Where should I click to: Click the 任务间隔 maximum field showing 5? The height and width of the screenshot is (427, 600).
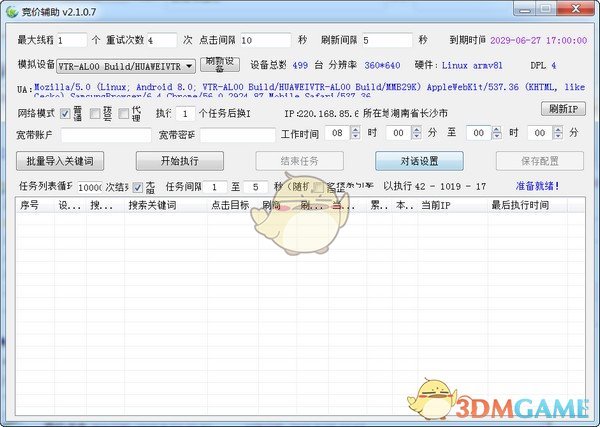pyautogui.click(x=256, y=187)
